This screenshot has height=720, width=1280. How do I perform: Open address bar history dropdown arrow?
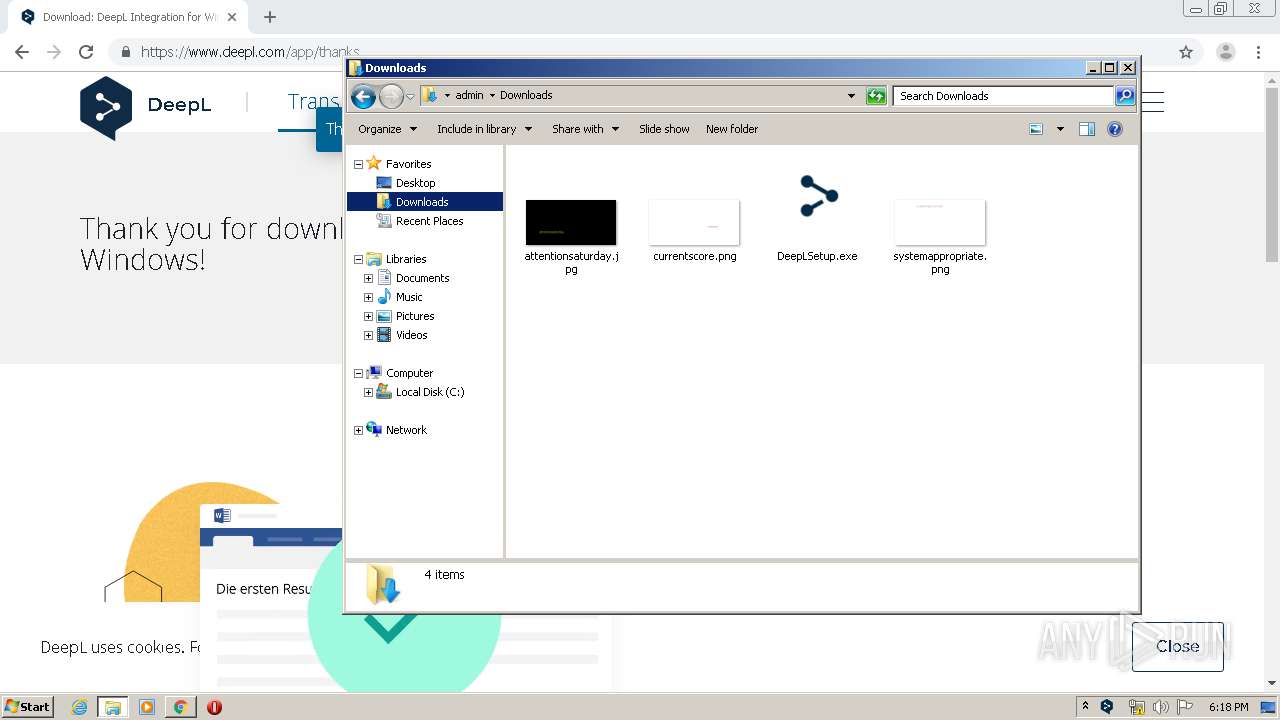coord(851,96)
